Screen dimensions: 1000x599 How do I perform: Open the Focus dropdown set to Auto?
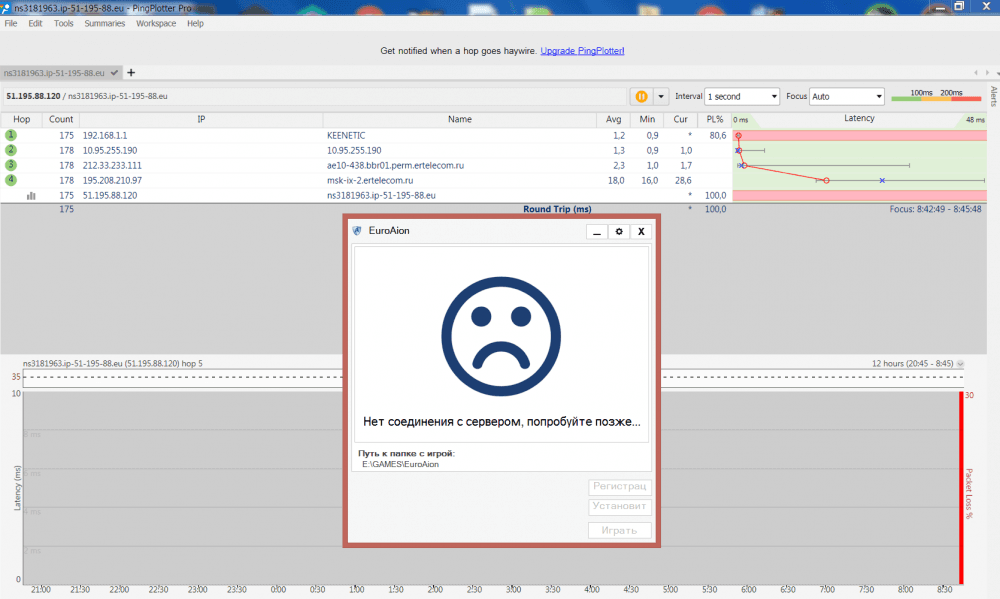coord(846,96)
